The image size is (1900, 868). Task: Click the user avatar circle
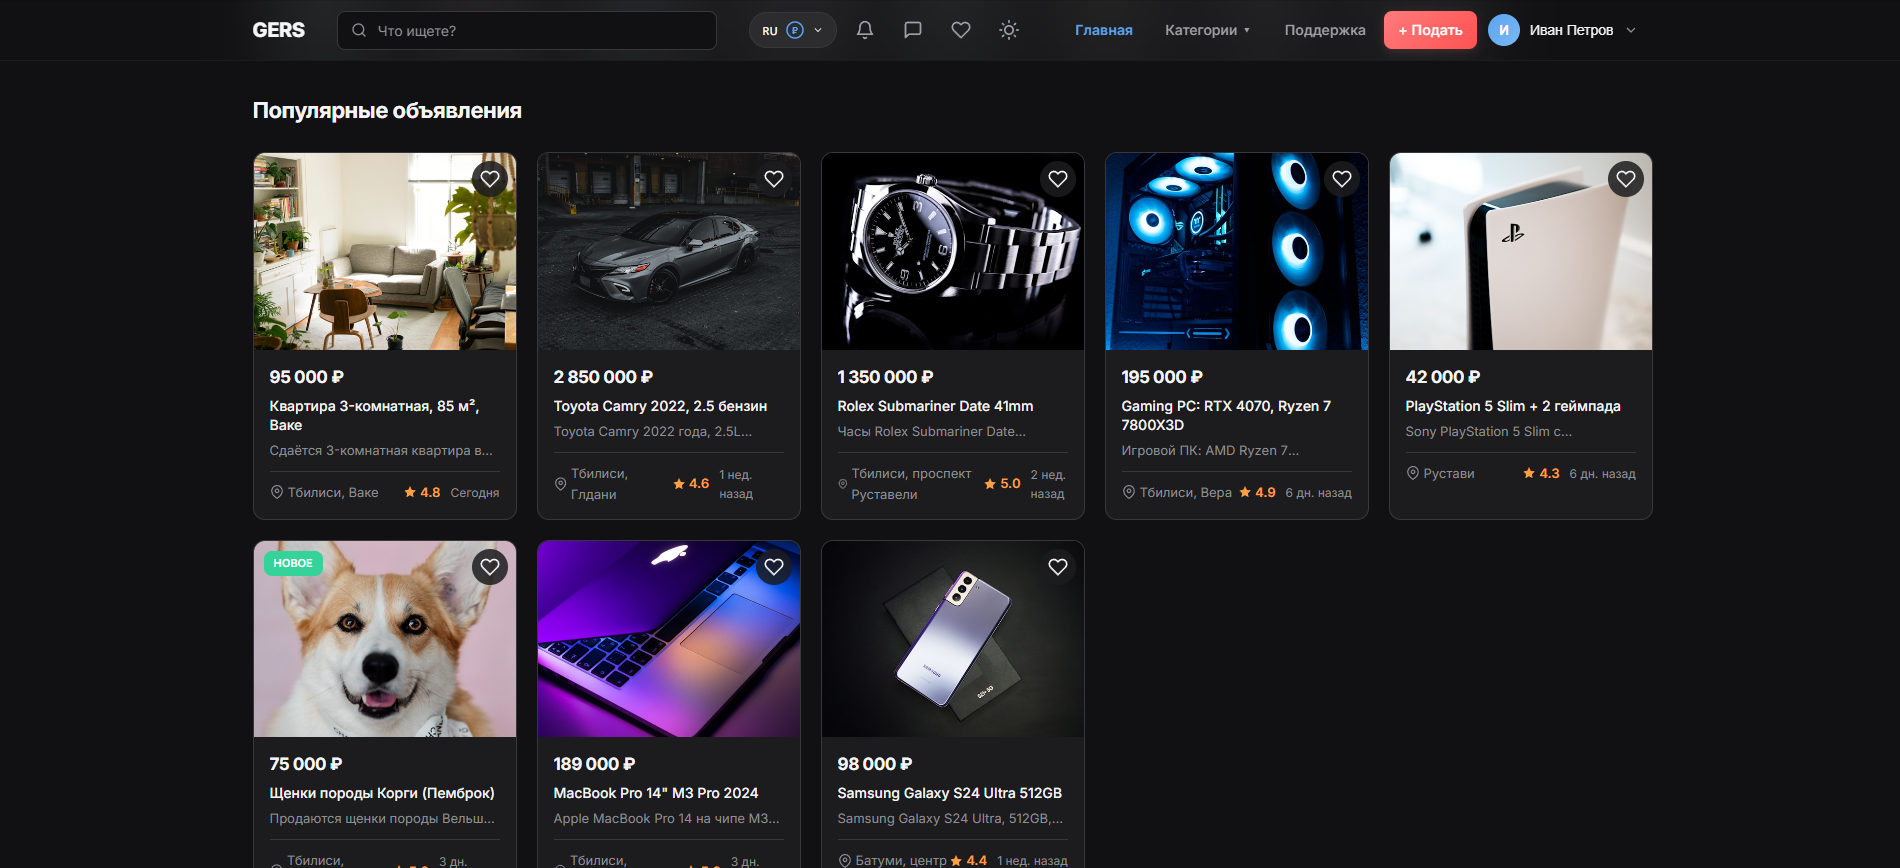click(x=1503, y=30)
